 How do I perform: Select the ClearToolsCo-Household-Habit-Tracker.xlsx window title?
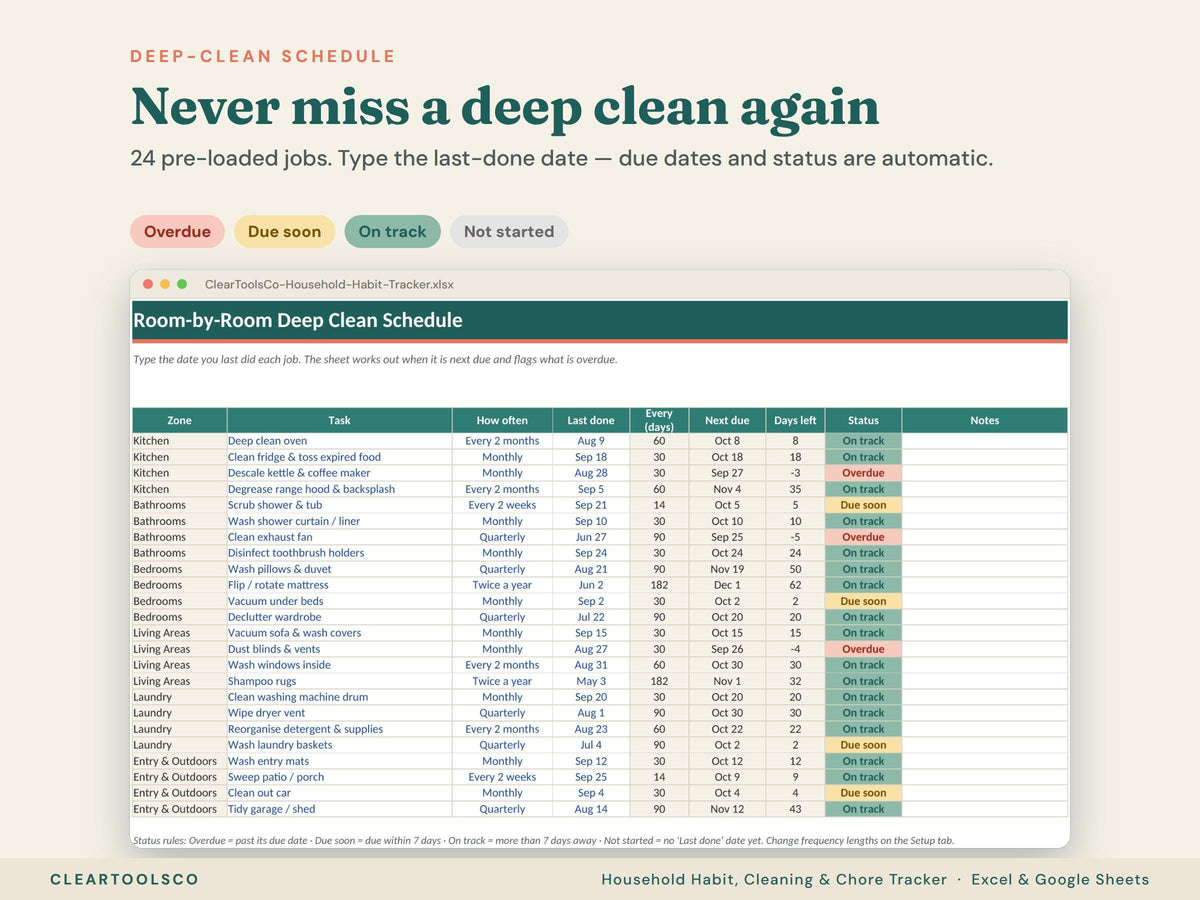(329, 284)
